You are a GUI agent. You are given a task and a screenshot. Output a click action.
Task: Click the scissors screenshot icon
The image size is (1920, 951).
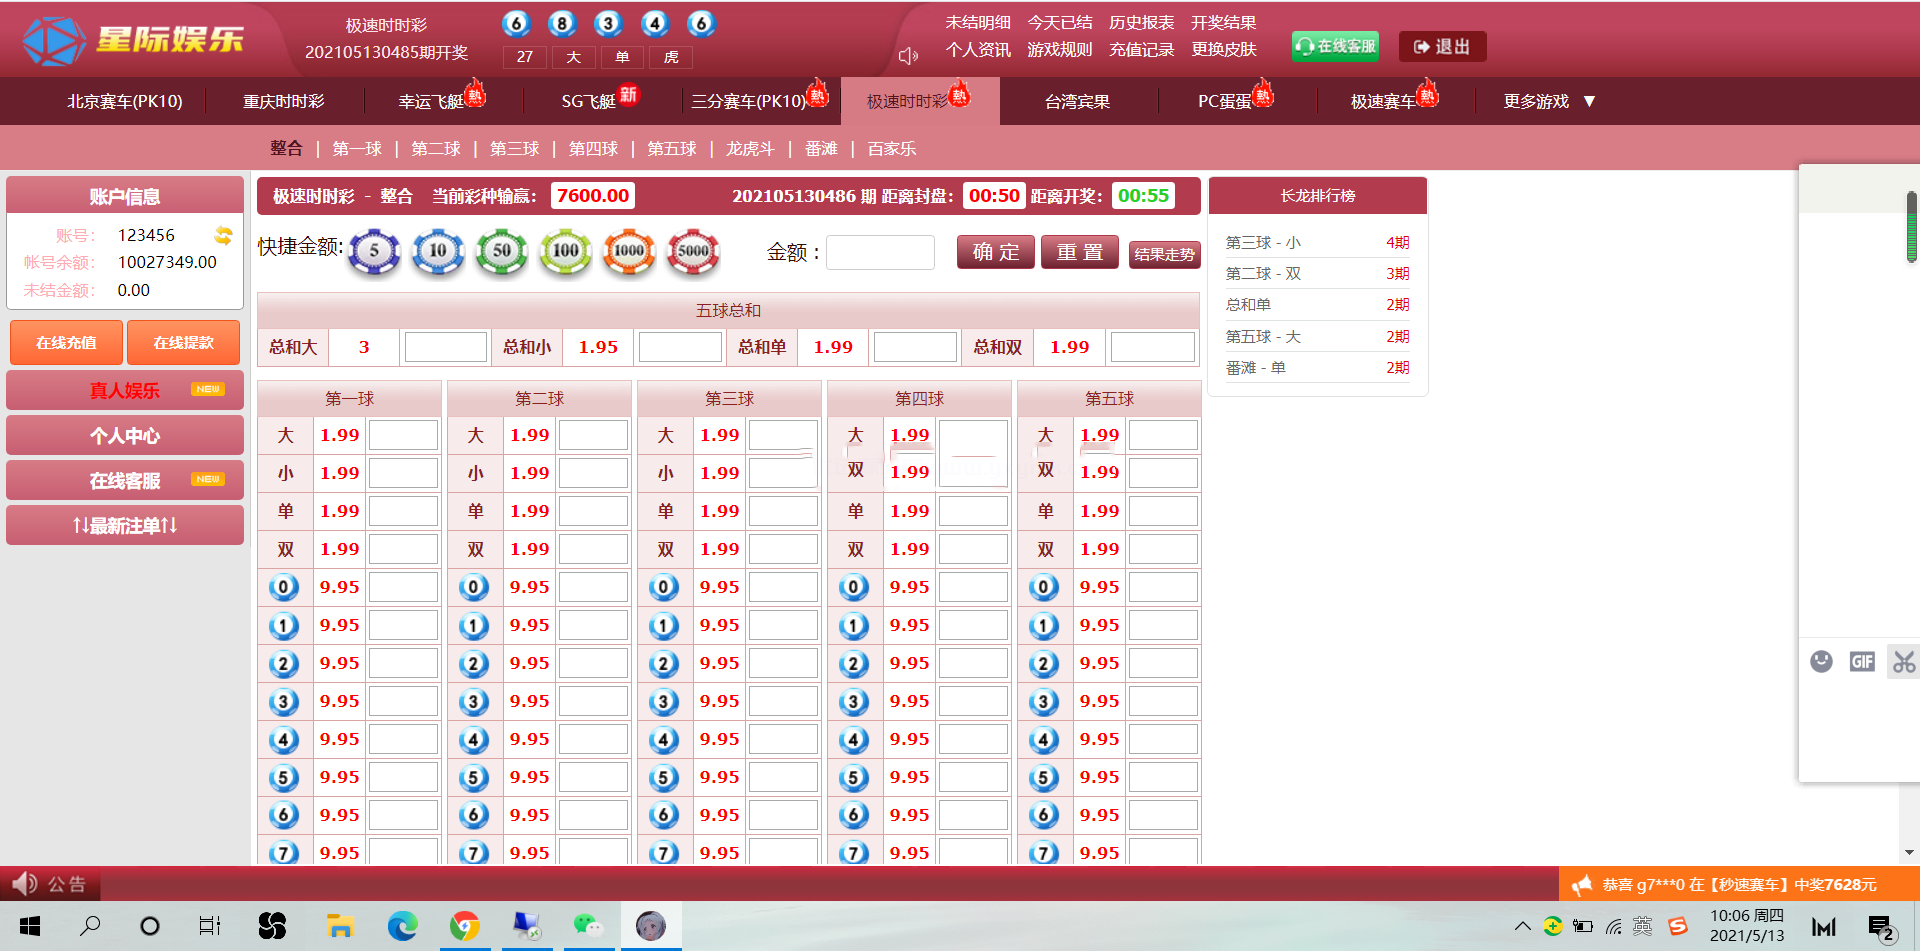tap(1903, 661)
